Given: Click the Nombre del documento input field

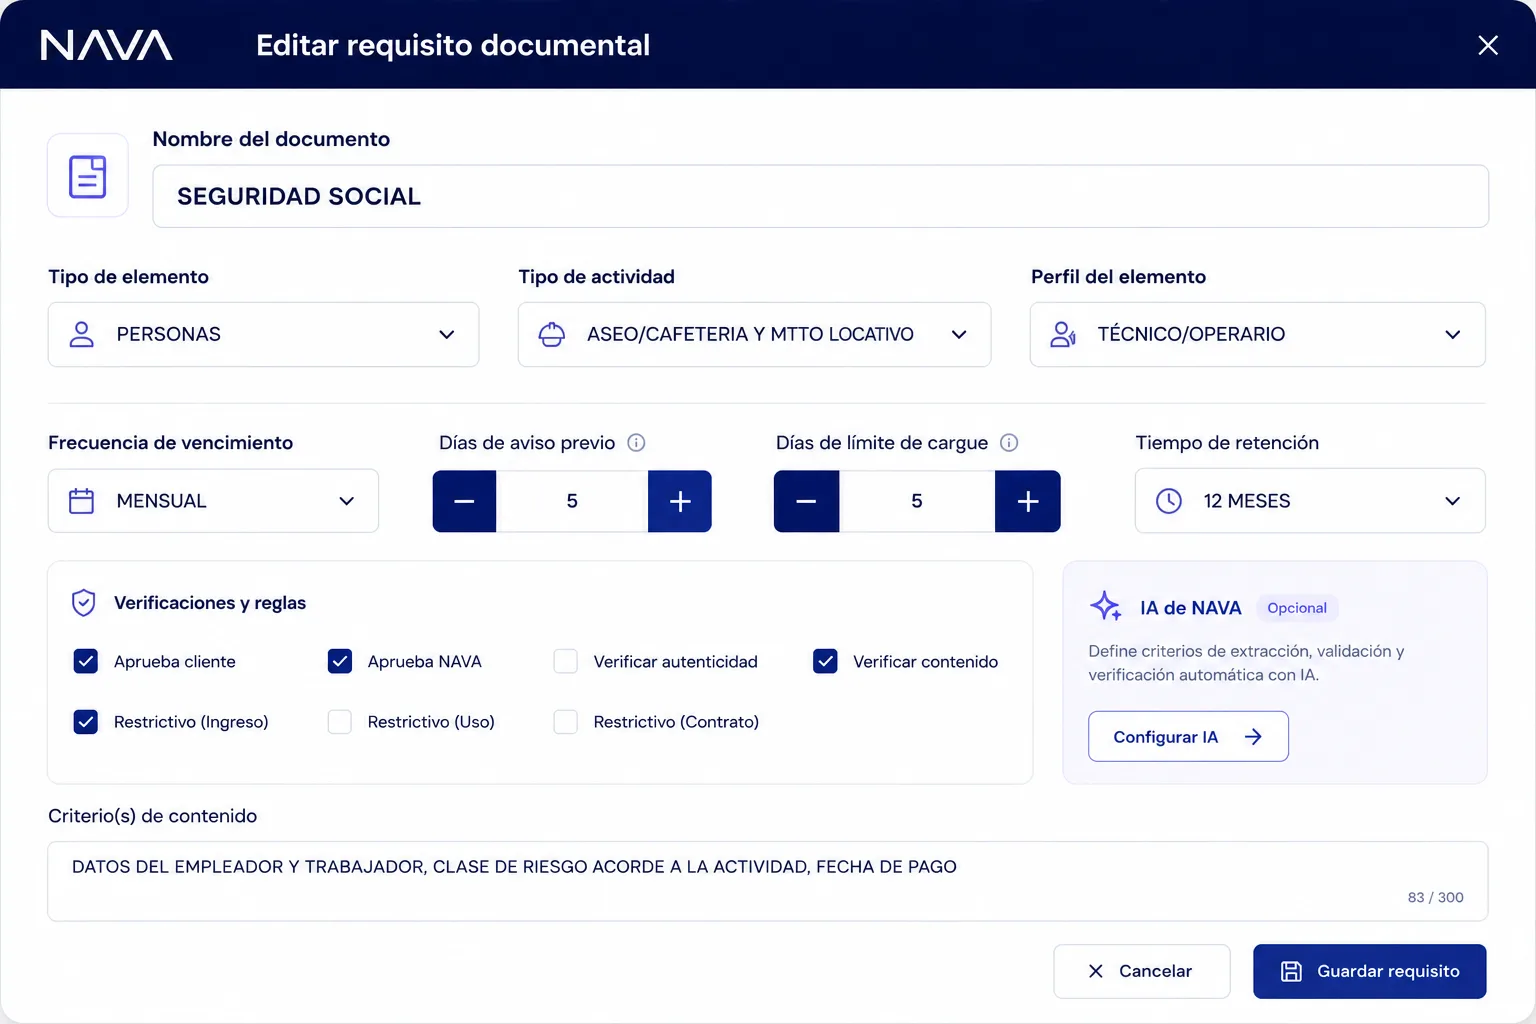Looking at the screenshot, I should point(820,196).
